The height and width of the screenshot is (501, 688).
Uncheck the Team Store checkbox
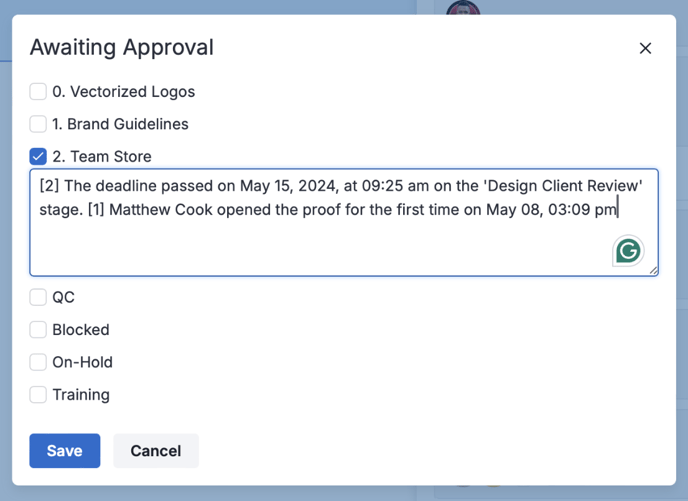coord(38,156)
